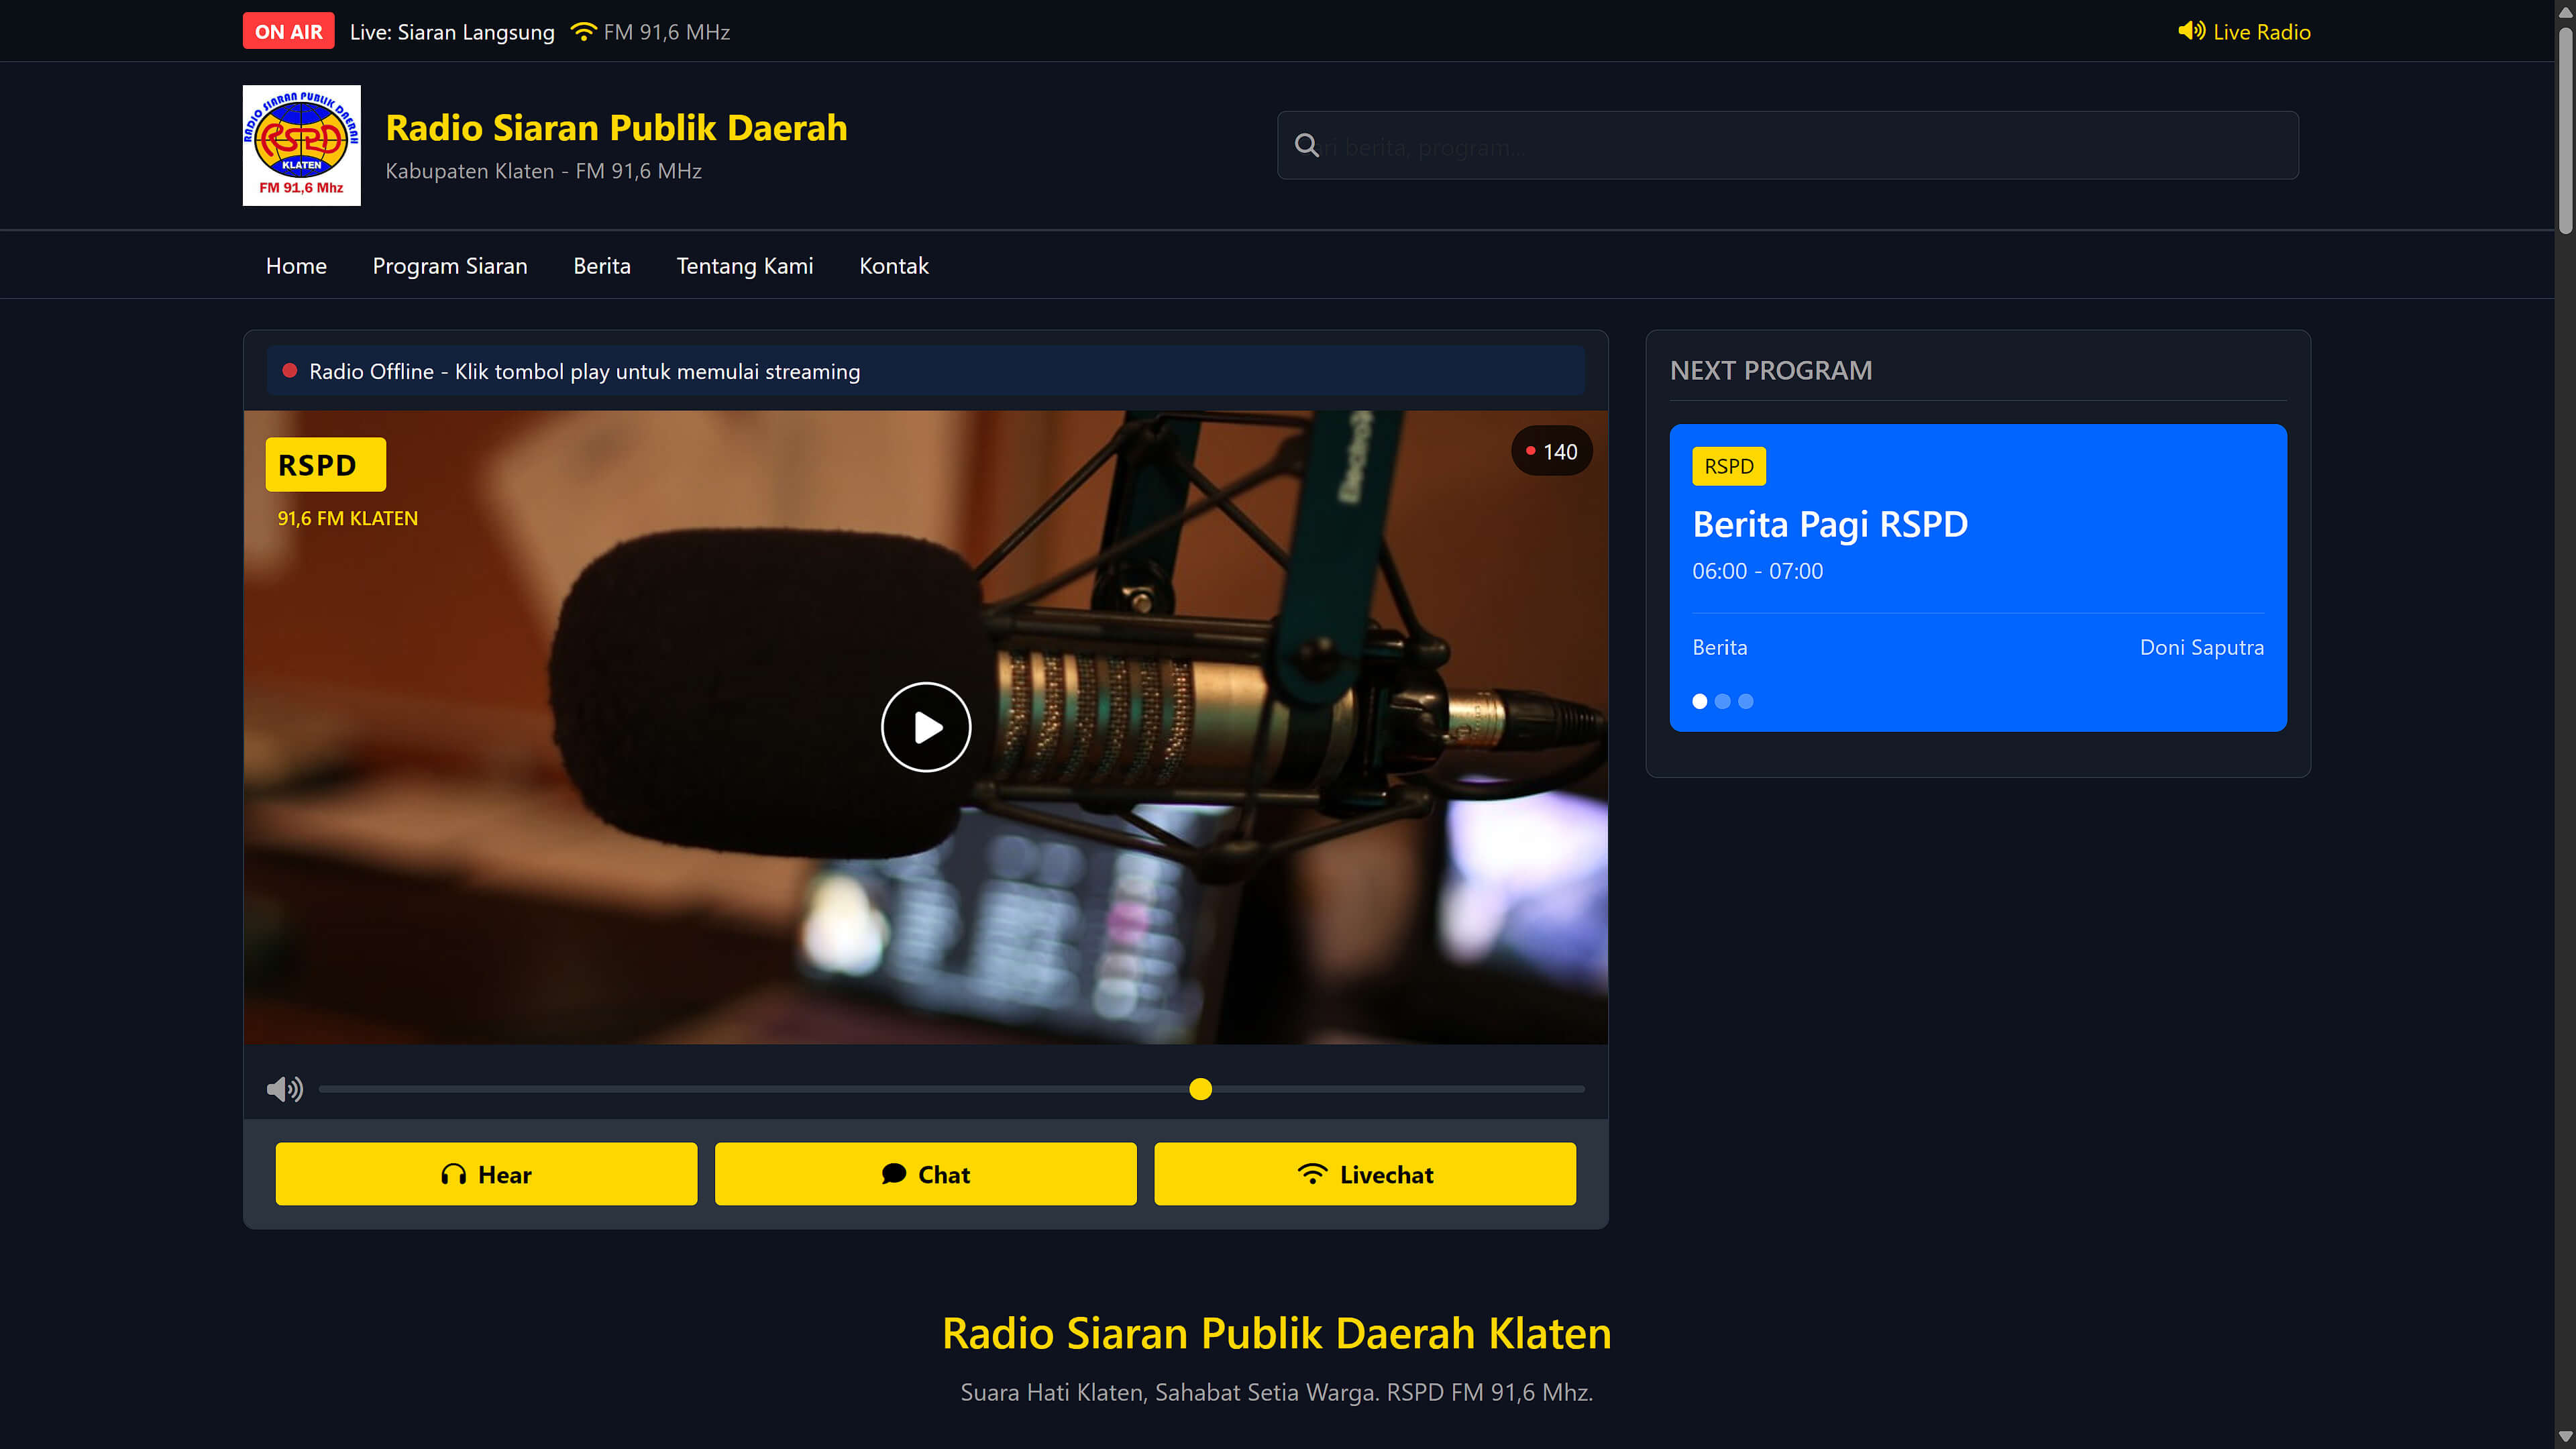This screenshot has width=2576, height=1449.
Task: Mute the video player volume
Action: pos(284,1089)
